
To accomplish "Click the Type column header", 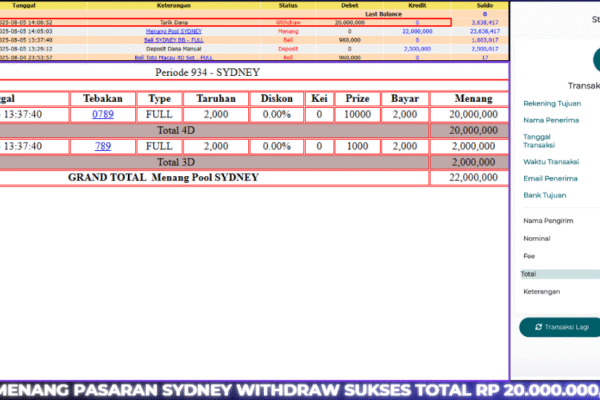I will [x=160, y=99].
